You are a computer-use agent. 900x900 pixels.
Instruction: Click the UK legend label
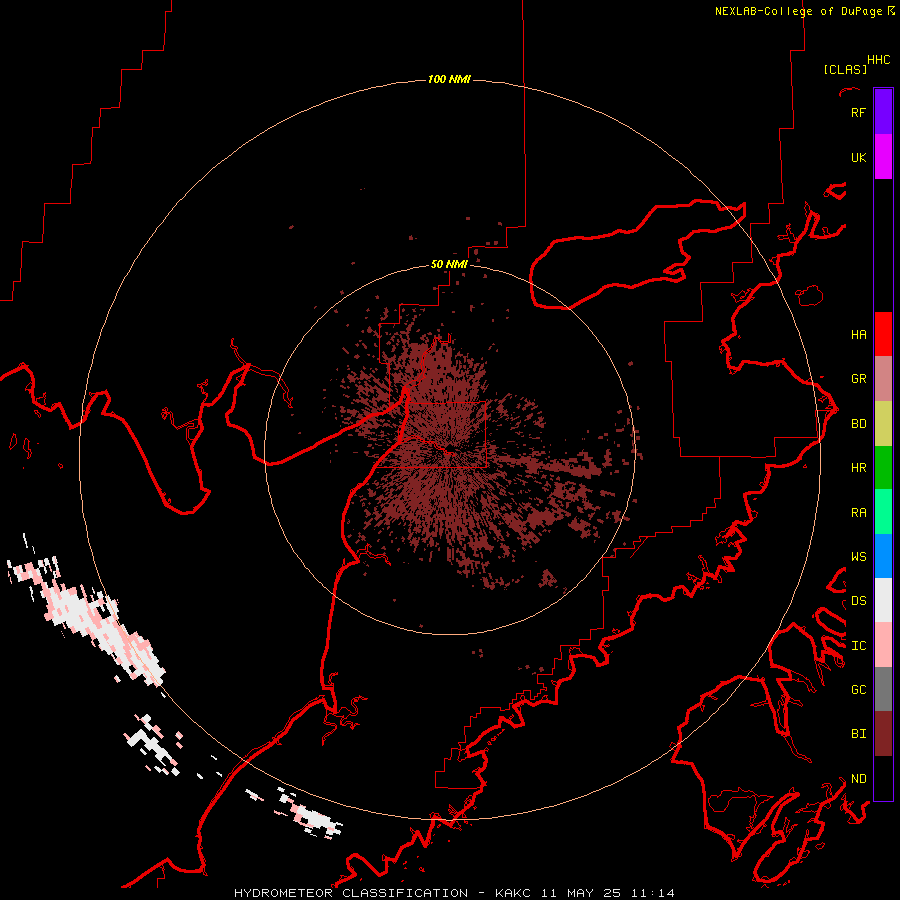[858, 157]
